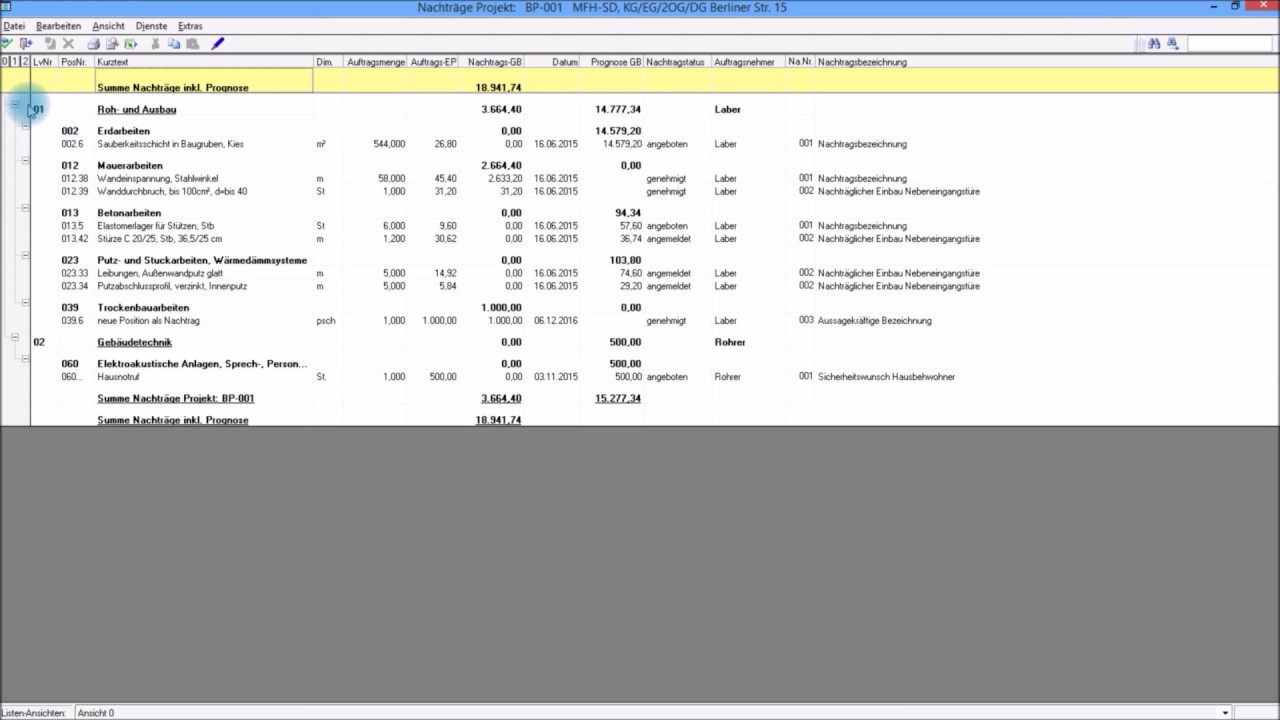Collapse the 01 Roh- und Ausbau group
1280x720 pixels.
[14, 104]
